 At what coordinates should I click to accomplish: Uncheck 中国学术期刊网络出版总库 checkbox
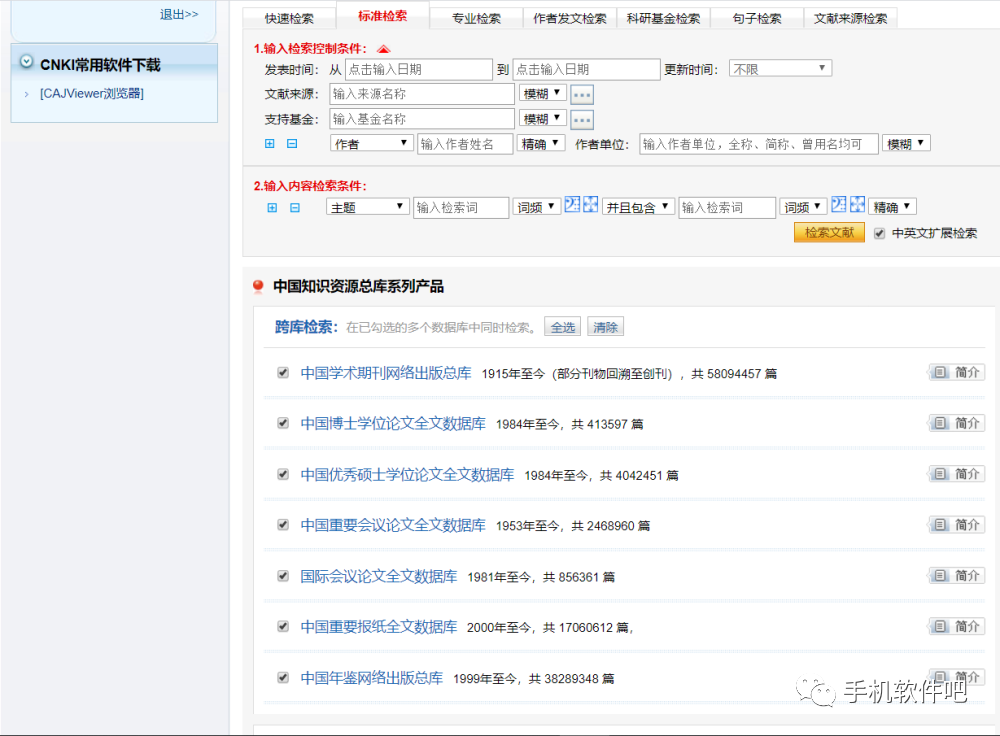(283, 372)
